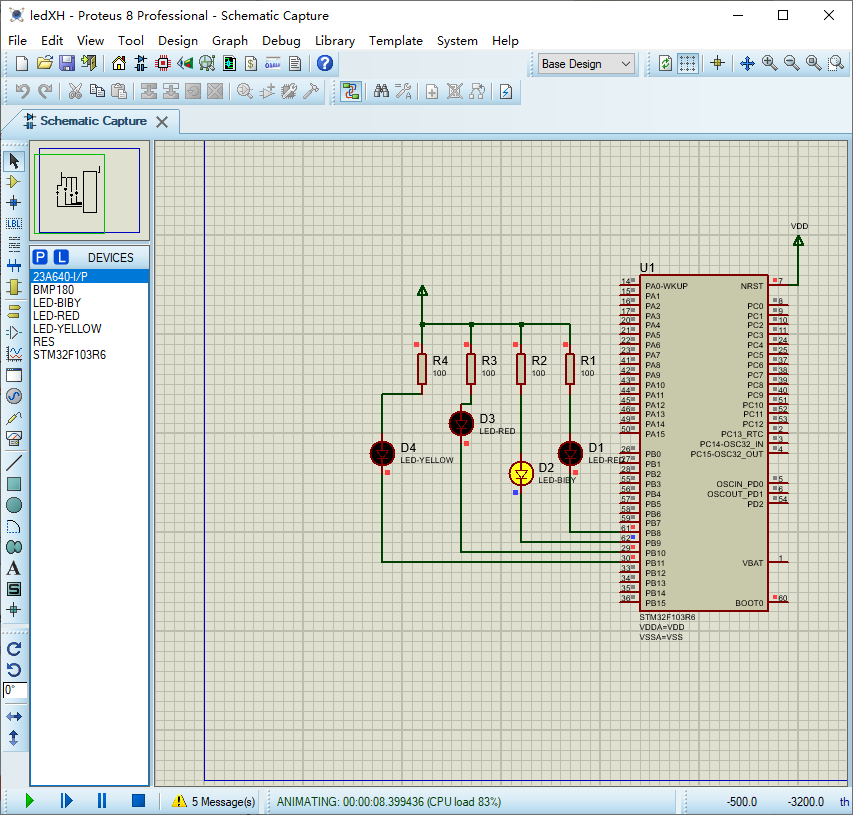Open the Template menu
This screenshot has width=853, height=815.
[395, 41]
